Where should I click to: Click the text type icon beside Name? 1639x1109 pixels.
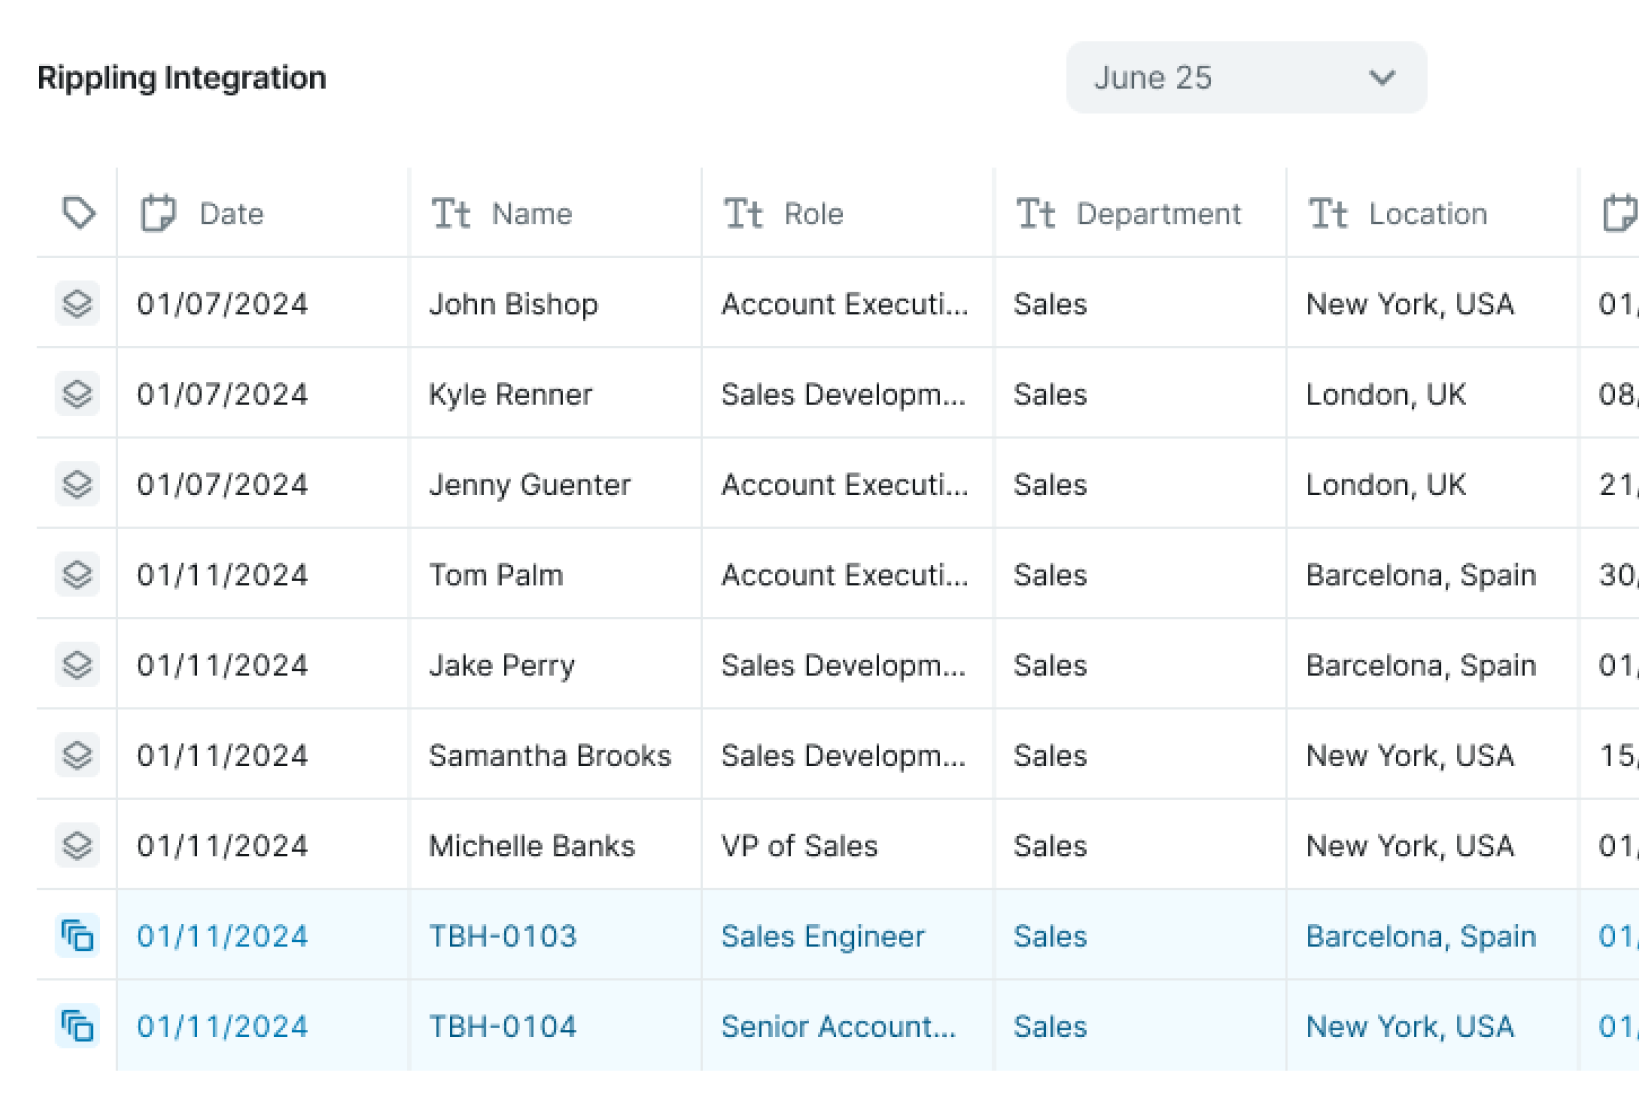(x=450, y=213)
